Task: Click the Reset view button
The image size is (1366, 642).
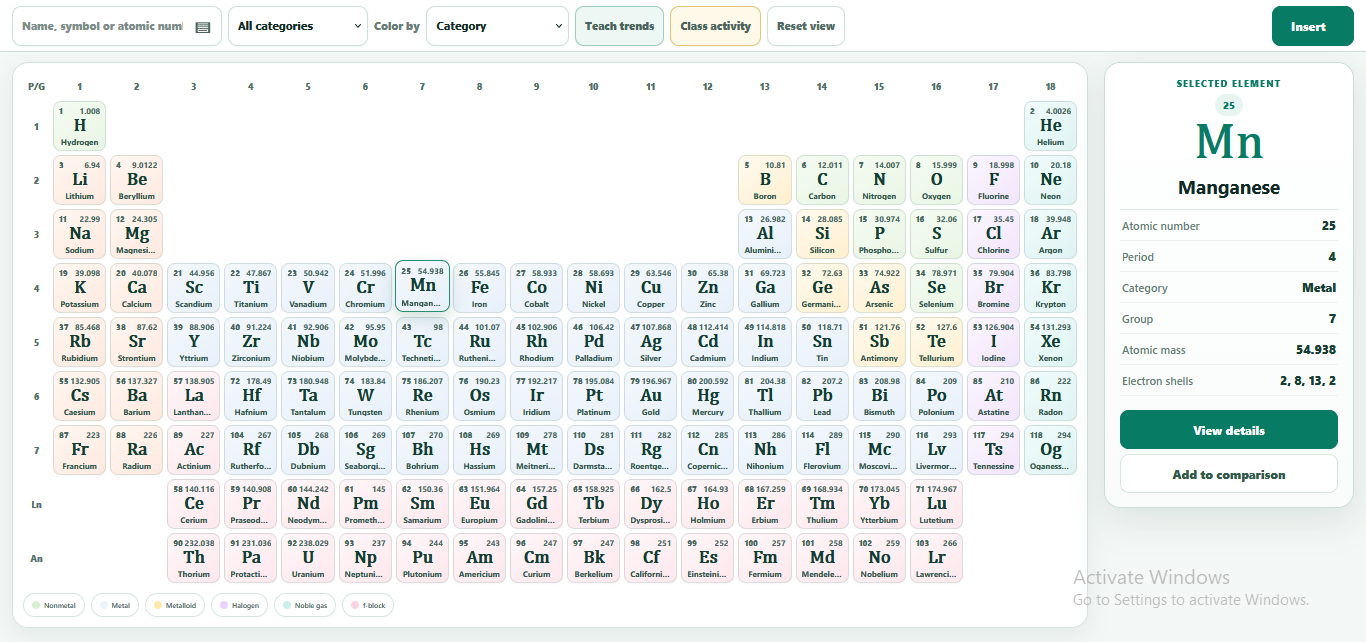Action: (806, 26)
